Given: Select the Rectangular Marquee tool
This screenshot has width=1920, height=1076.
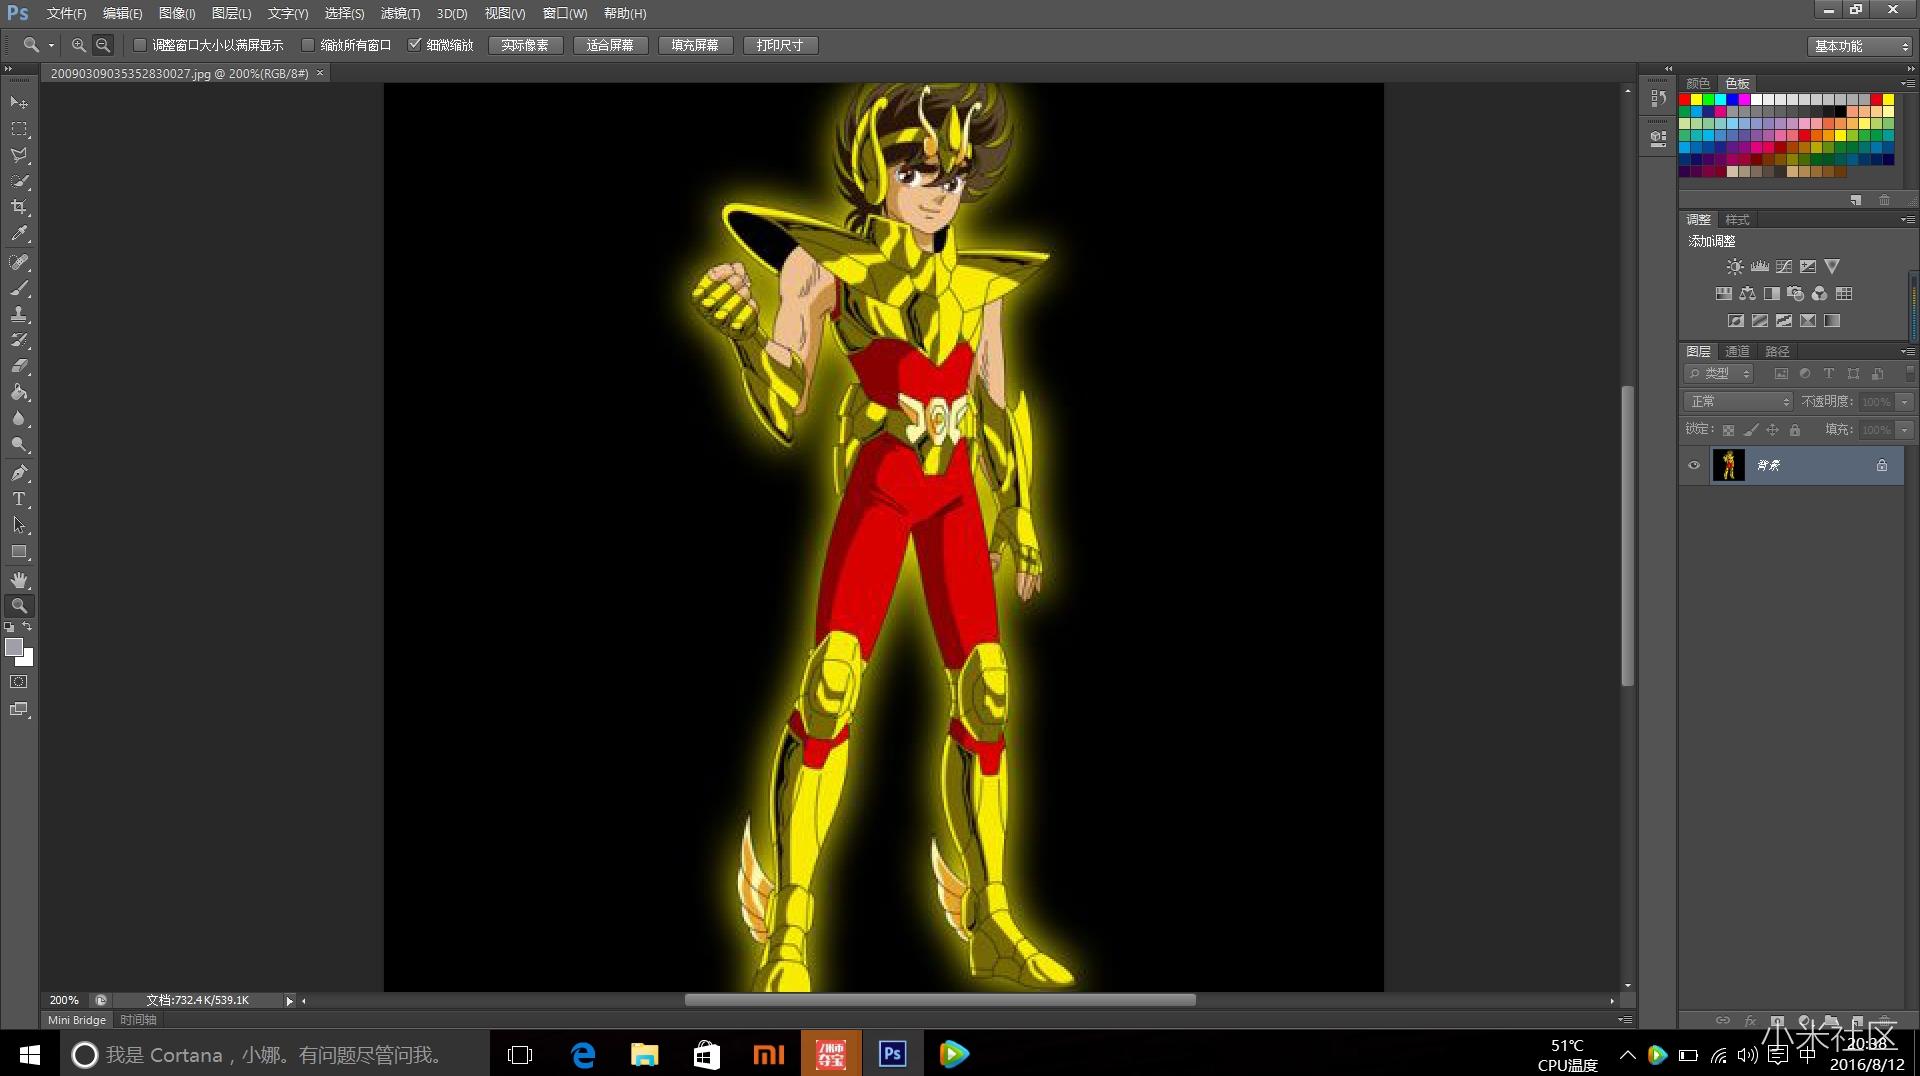Looking at the screenshot, I should pos(19,129).
